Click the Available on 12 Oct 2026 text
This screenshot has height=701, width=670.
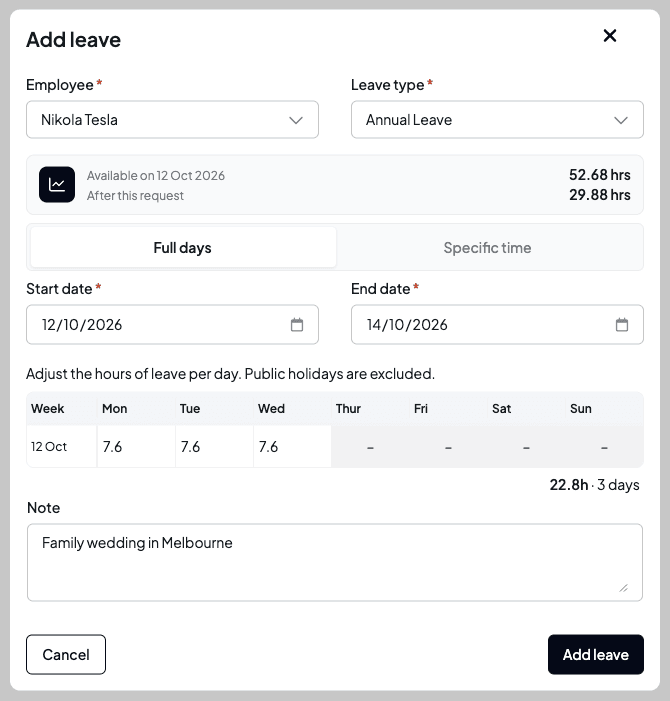tap(156, 176)
